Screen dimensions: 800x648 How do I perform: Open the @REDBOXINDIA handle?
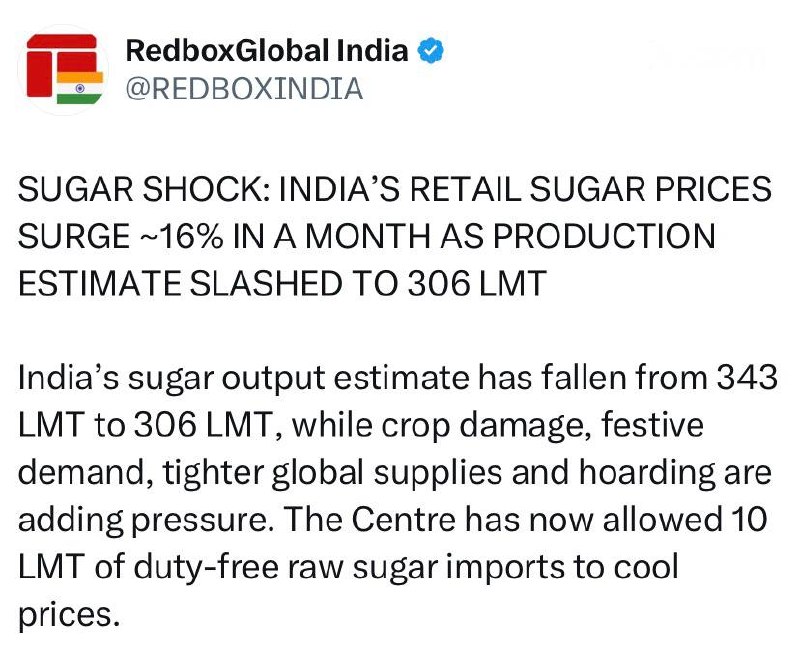coord(244,89)
